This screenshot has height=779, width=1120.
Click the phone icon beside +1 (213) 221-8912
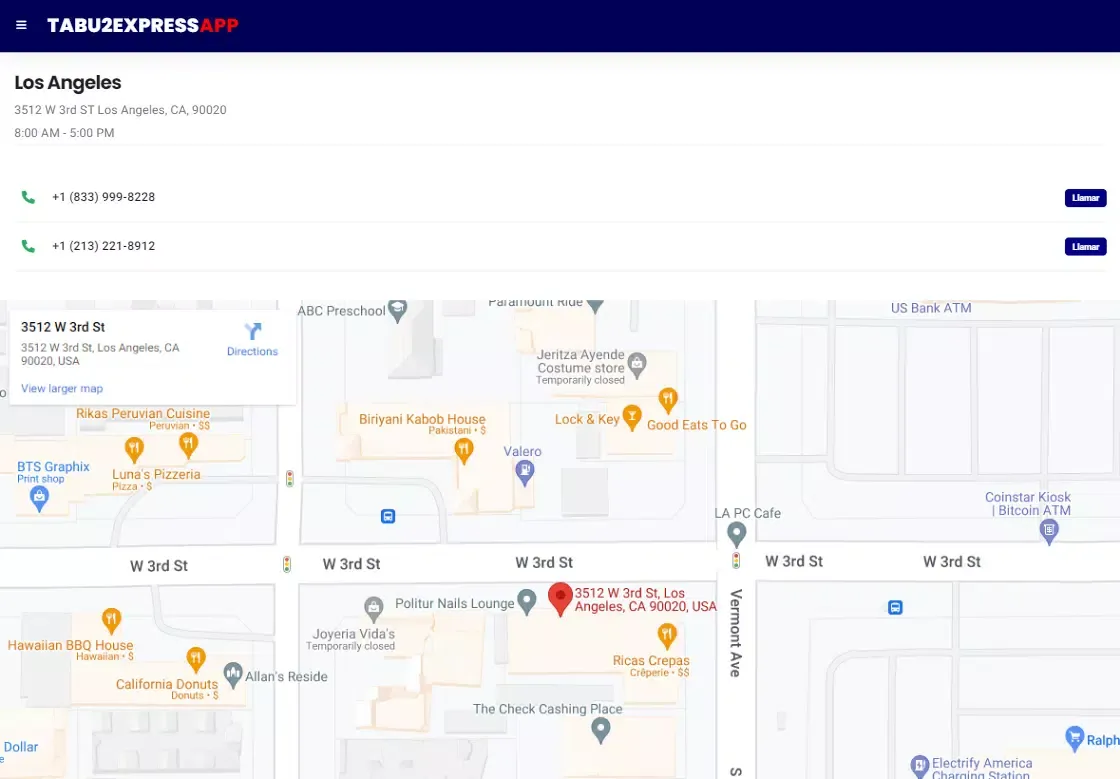click(28, 246)
